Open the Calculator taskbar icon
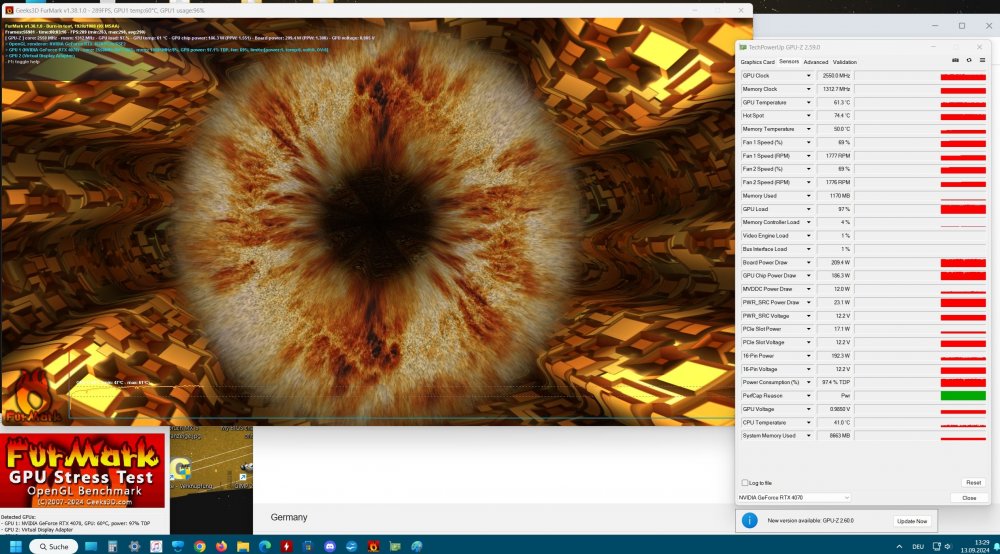 coord(113,546)
